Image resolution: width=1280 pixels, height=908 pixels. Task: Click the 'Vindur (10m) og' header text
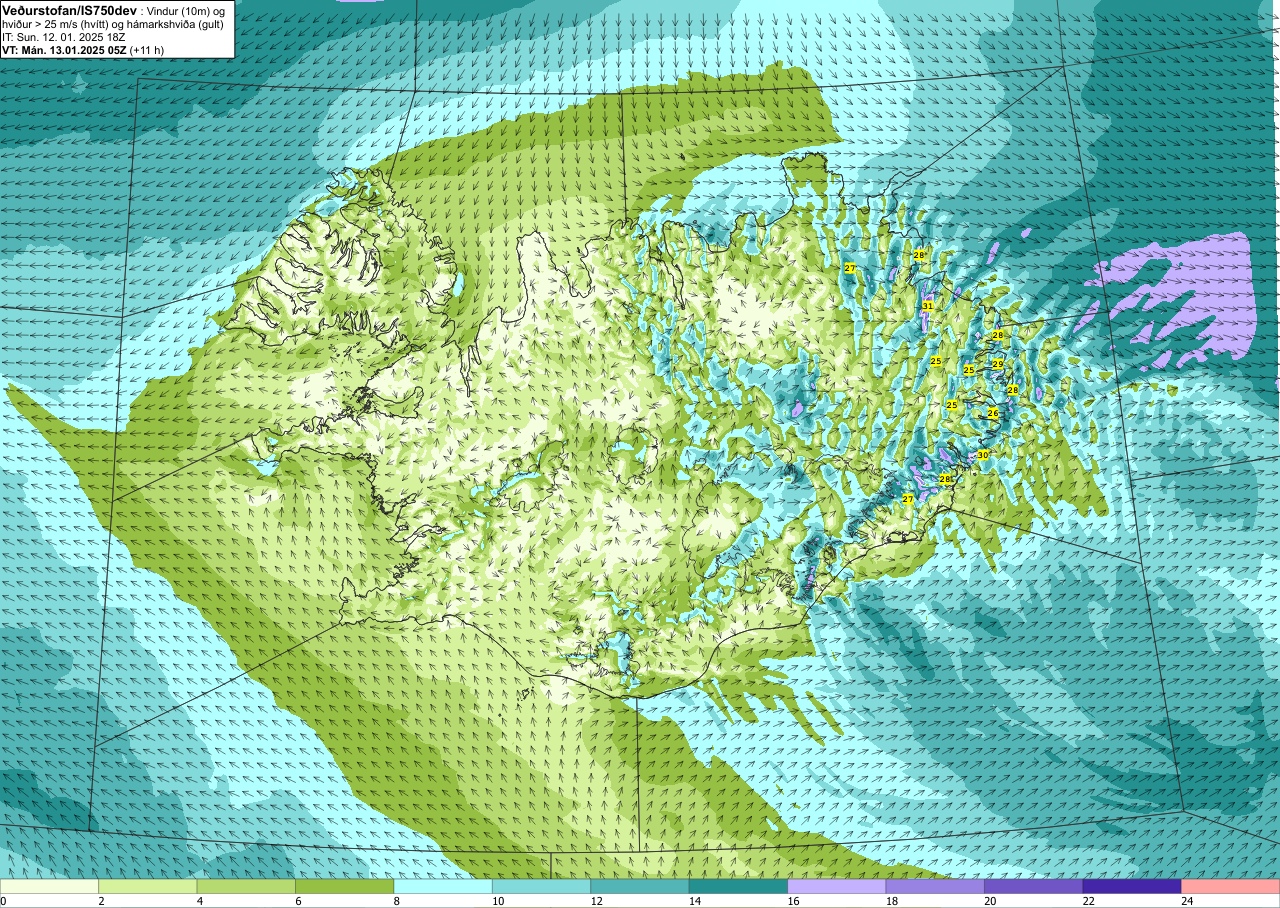186,10
